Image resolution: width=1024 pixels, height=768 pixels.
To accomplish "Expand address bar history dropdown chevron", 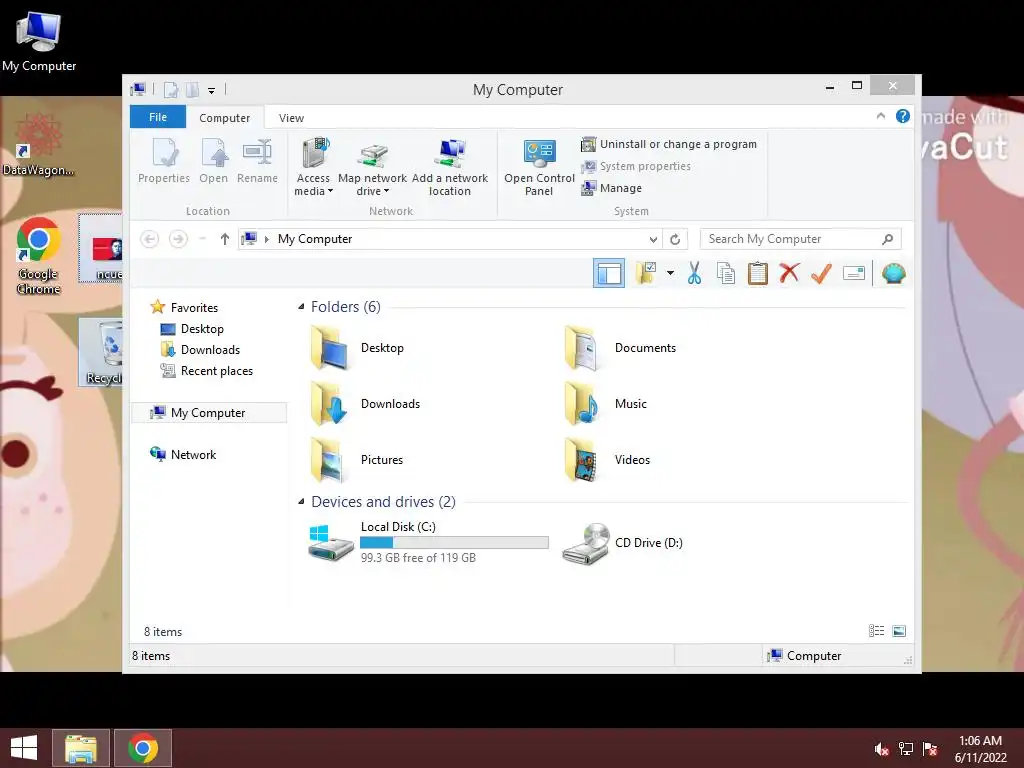I will tap(653, 240).
